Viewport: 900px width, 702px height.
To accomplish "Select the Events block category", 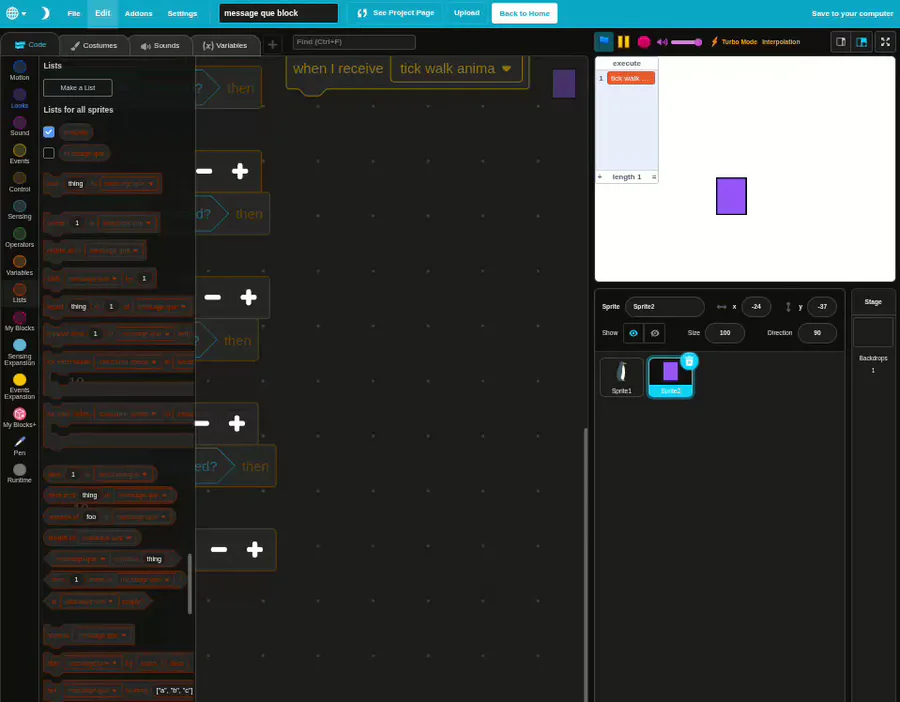I will coord(20,154).
